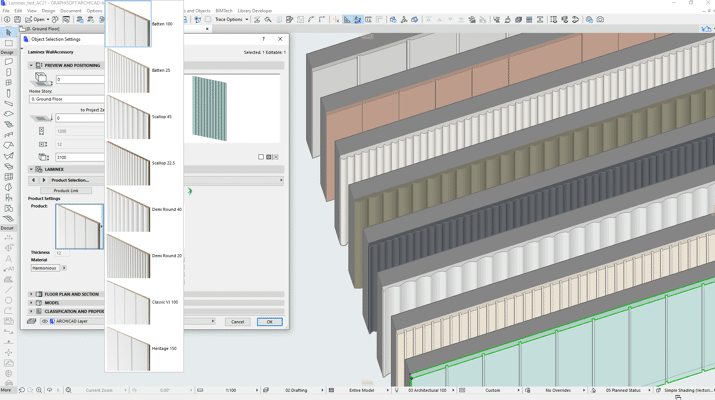
Task: Click the Wall tool icon
Action: pyautogui.click(x=9, y=62)
